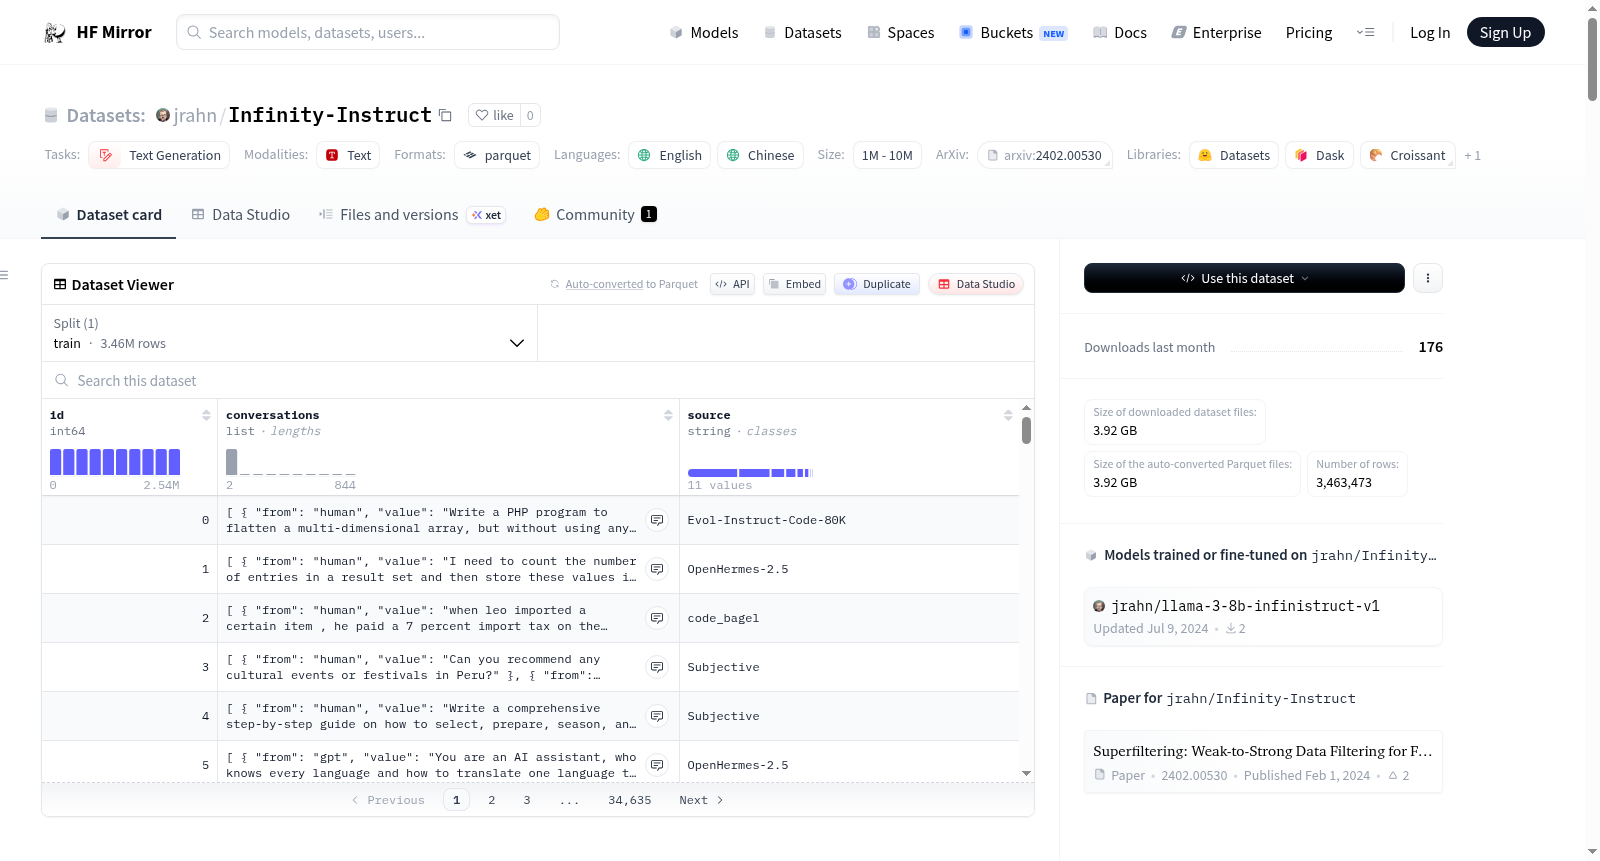Select the 1M - 10M size tag
Image resolution: width=1600 pixels, height=861 pixels.
(x=887, y=155)
